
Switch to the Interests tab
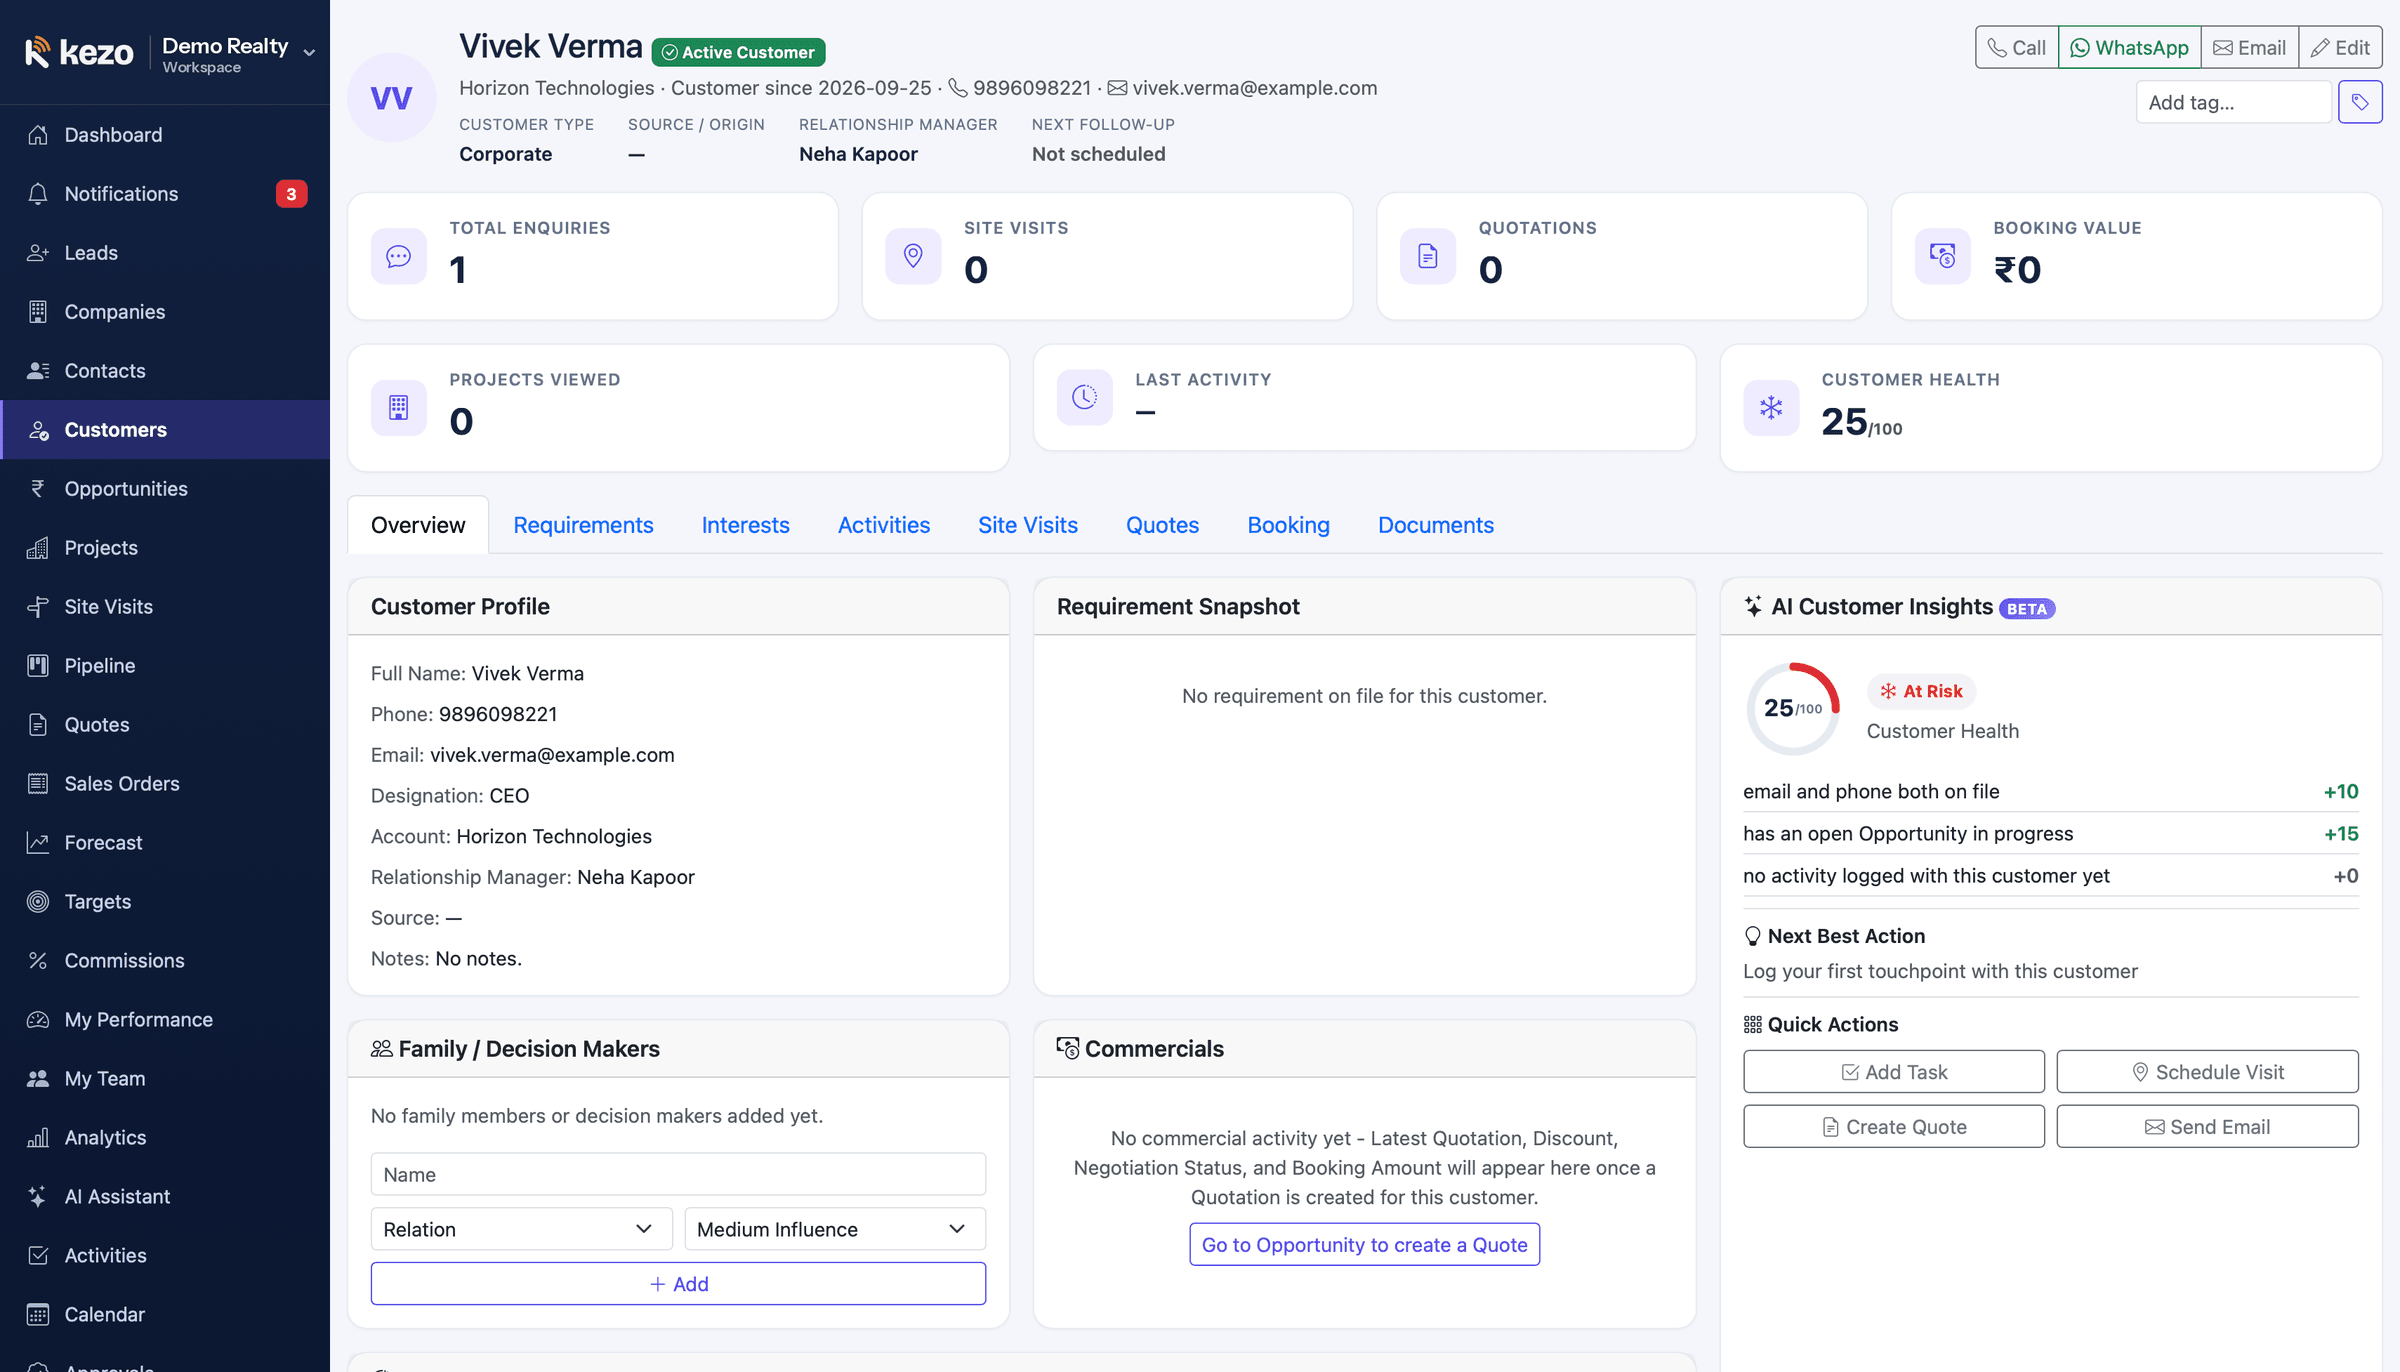click(x=745, y=525)
